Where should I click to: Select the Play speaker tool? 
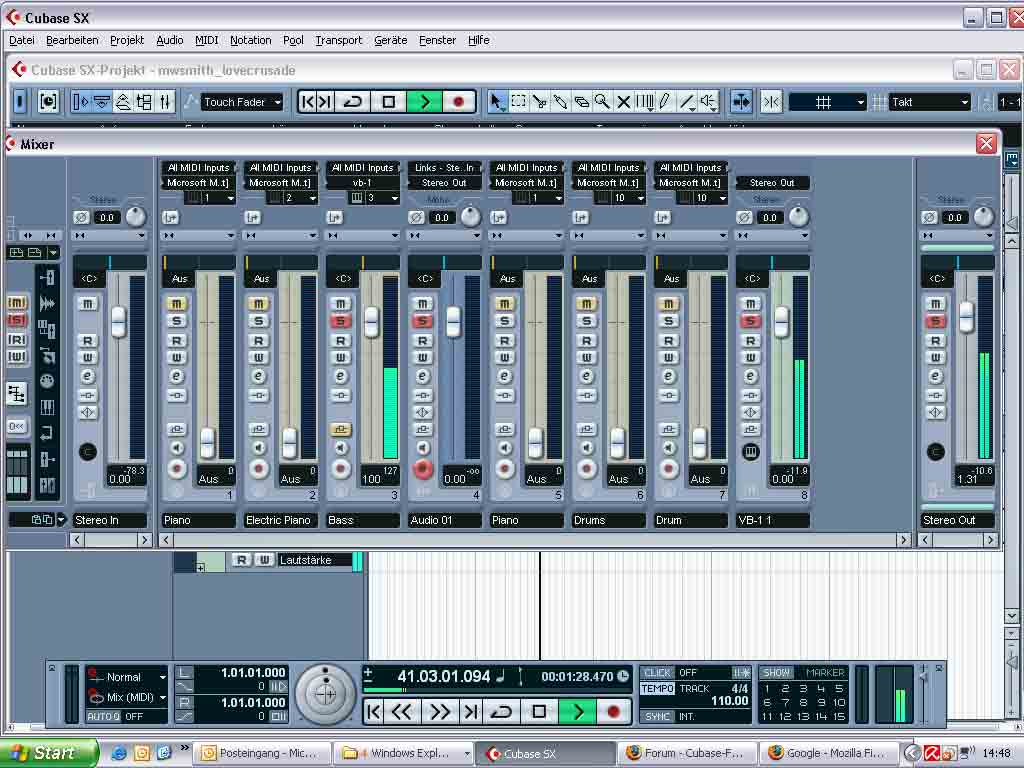pyautogui.click(x=708, y=102)
